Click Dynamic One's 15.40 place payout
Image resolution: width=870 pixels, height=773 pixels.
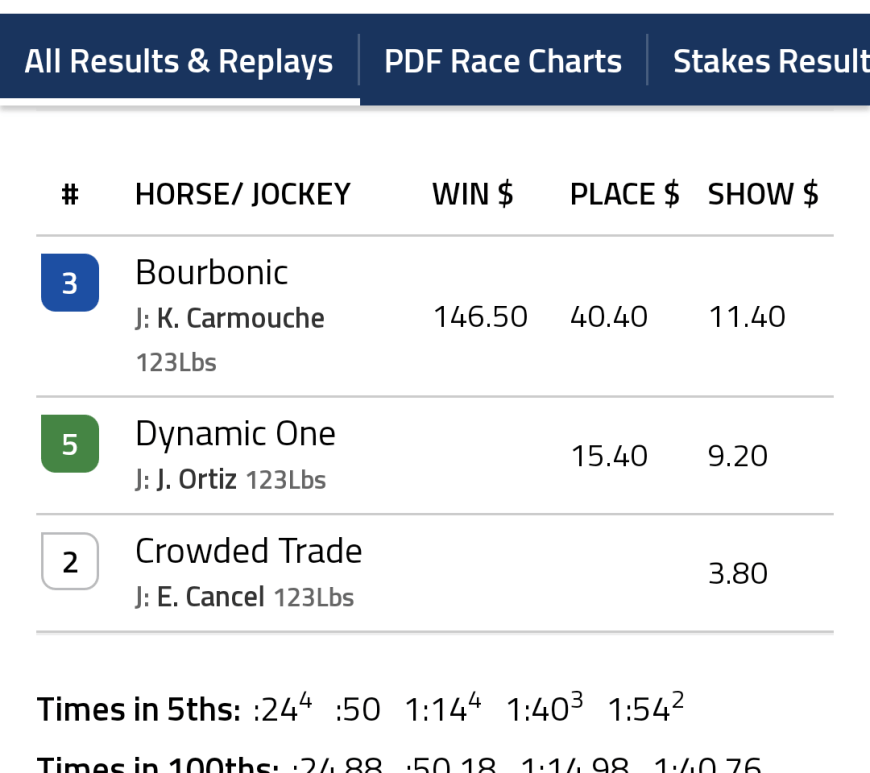point(609,457)
